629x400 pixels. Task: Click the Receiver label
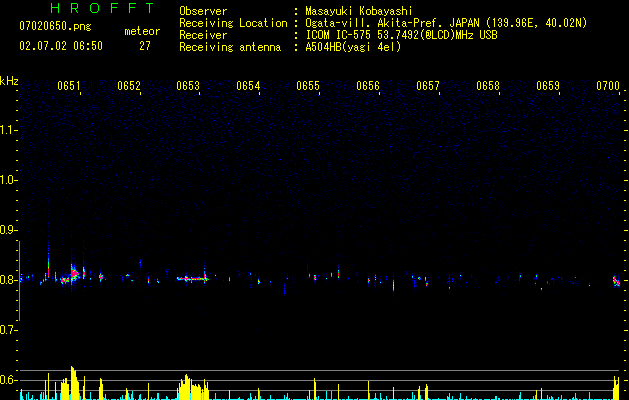[x=203, y=35]
